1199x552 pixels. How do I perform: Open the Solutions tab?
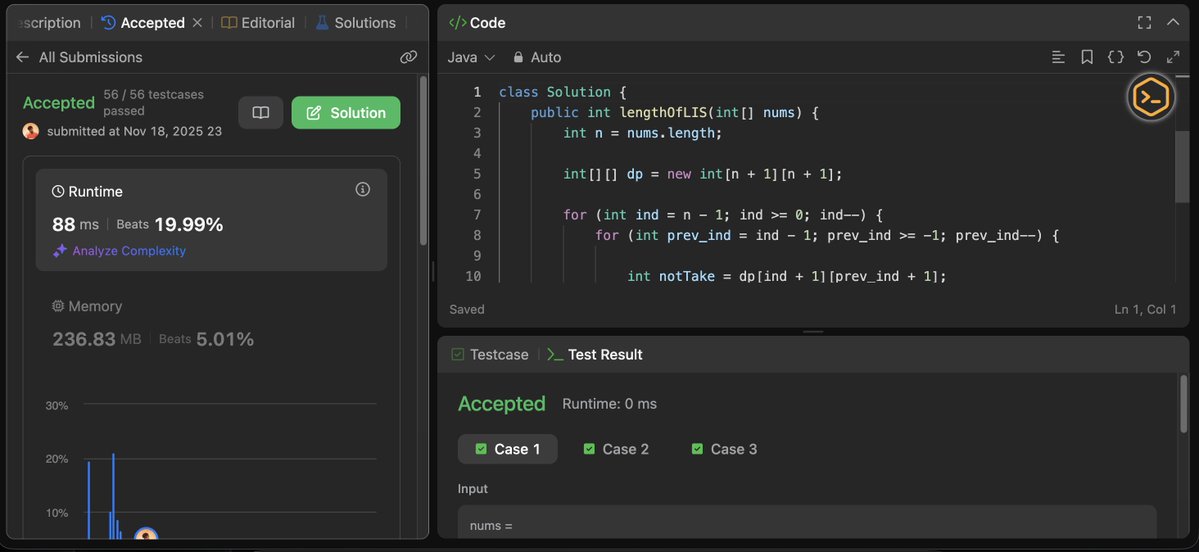pyautogui.click(x=356, y=23)
